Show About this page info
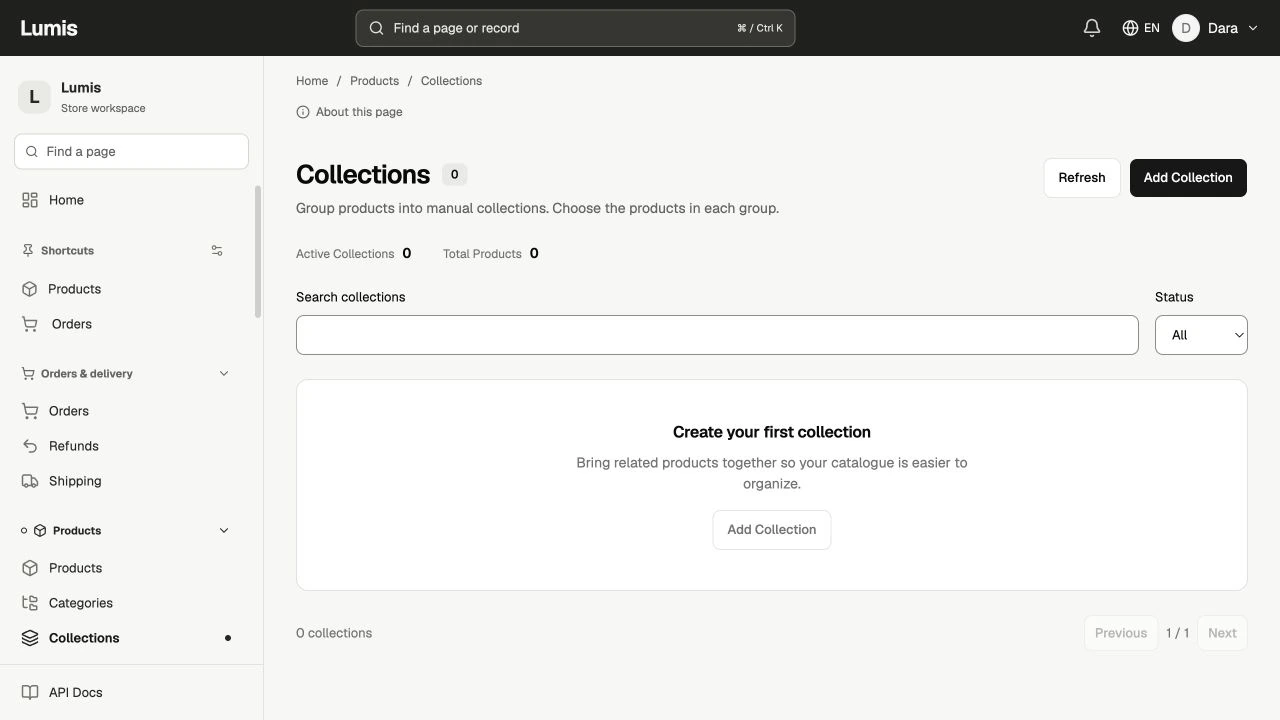Screen dimensions: 1280x720 [350, 112]
